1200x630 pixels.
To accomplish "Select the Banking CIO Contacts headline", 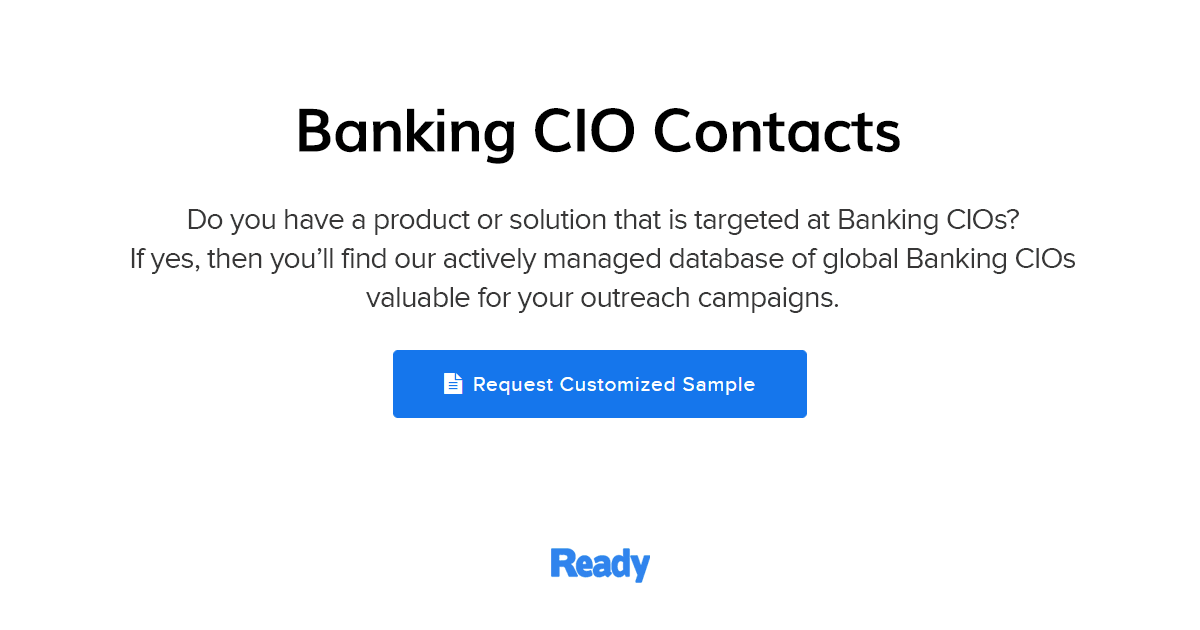I will click(600, 131).
